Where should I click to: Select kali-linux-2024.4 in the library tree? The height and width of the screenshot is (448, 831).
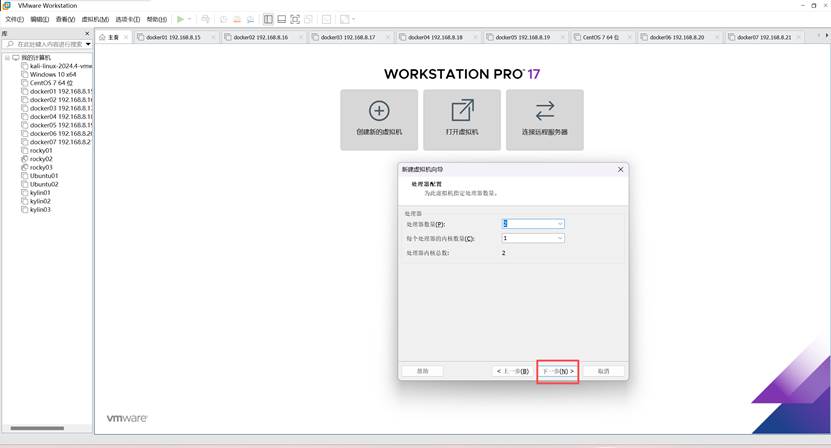[57, 66]
